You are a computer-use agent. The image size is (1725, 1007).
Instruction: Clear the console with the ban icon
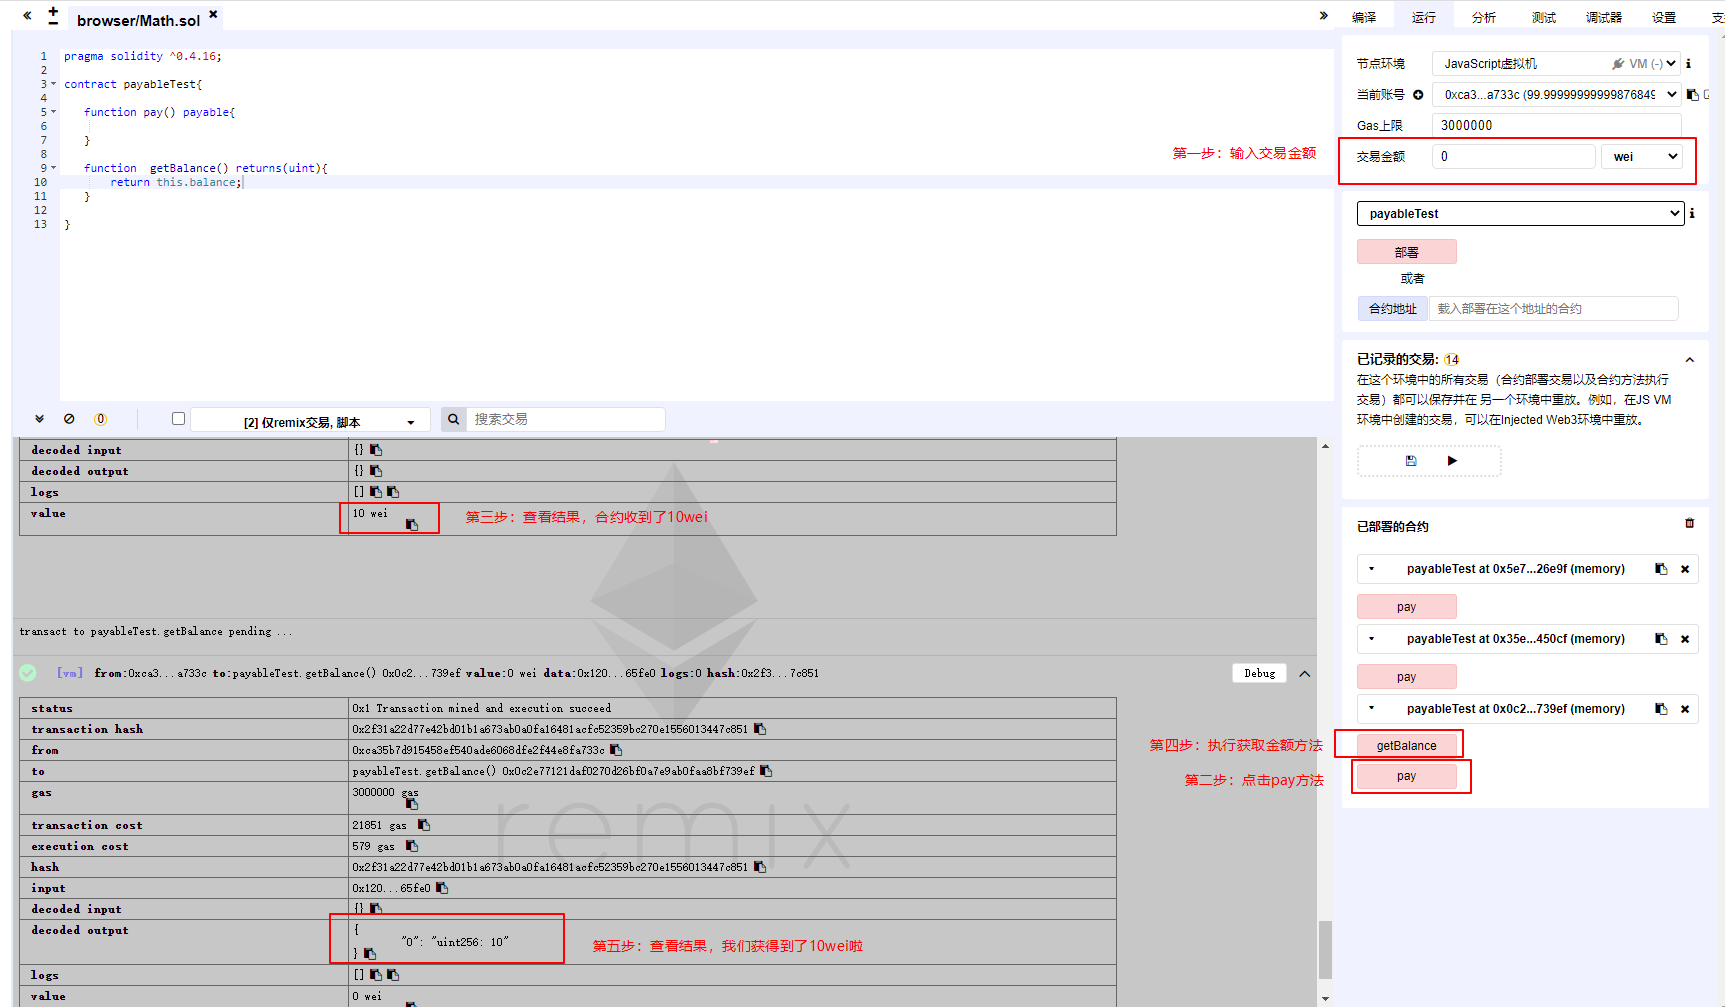[x=69, y=419]
